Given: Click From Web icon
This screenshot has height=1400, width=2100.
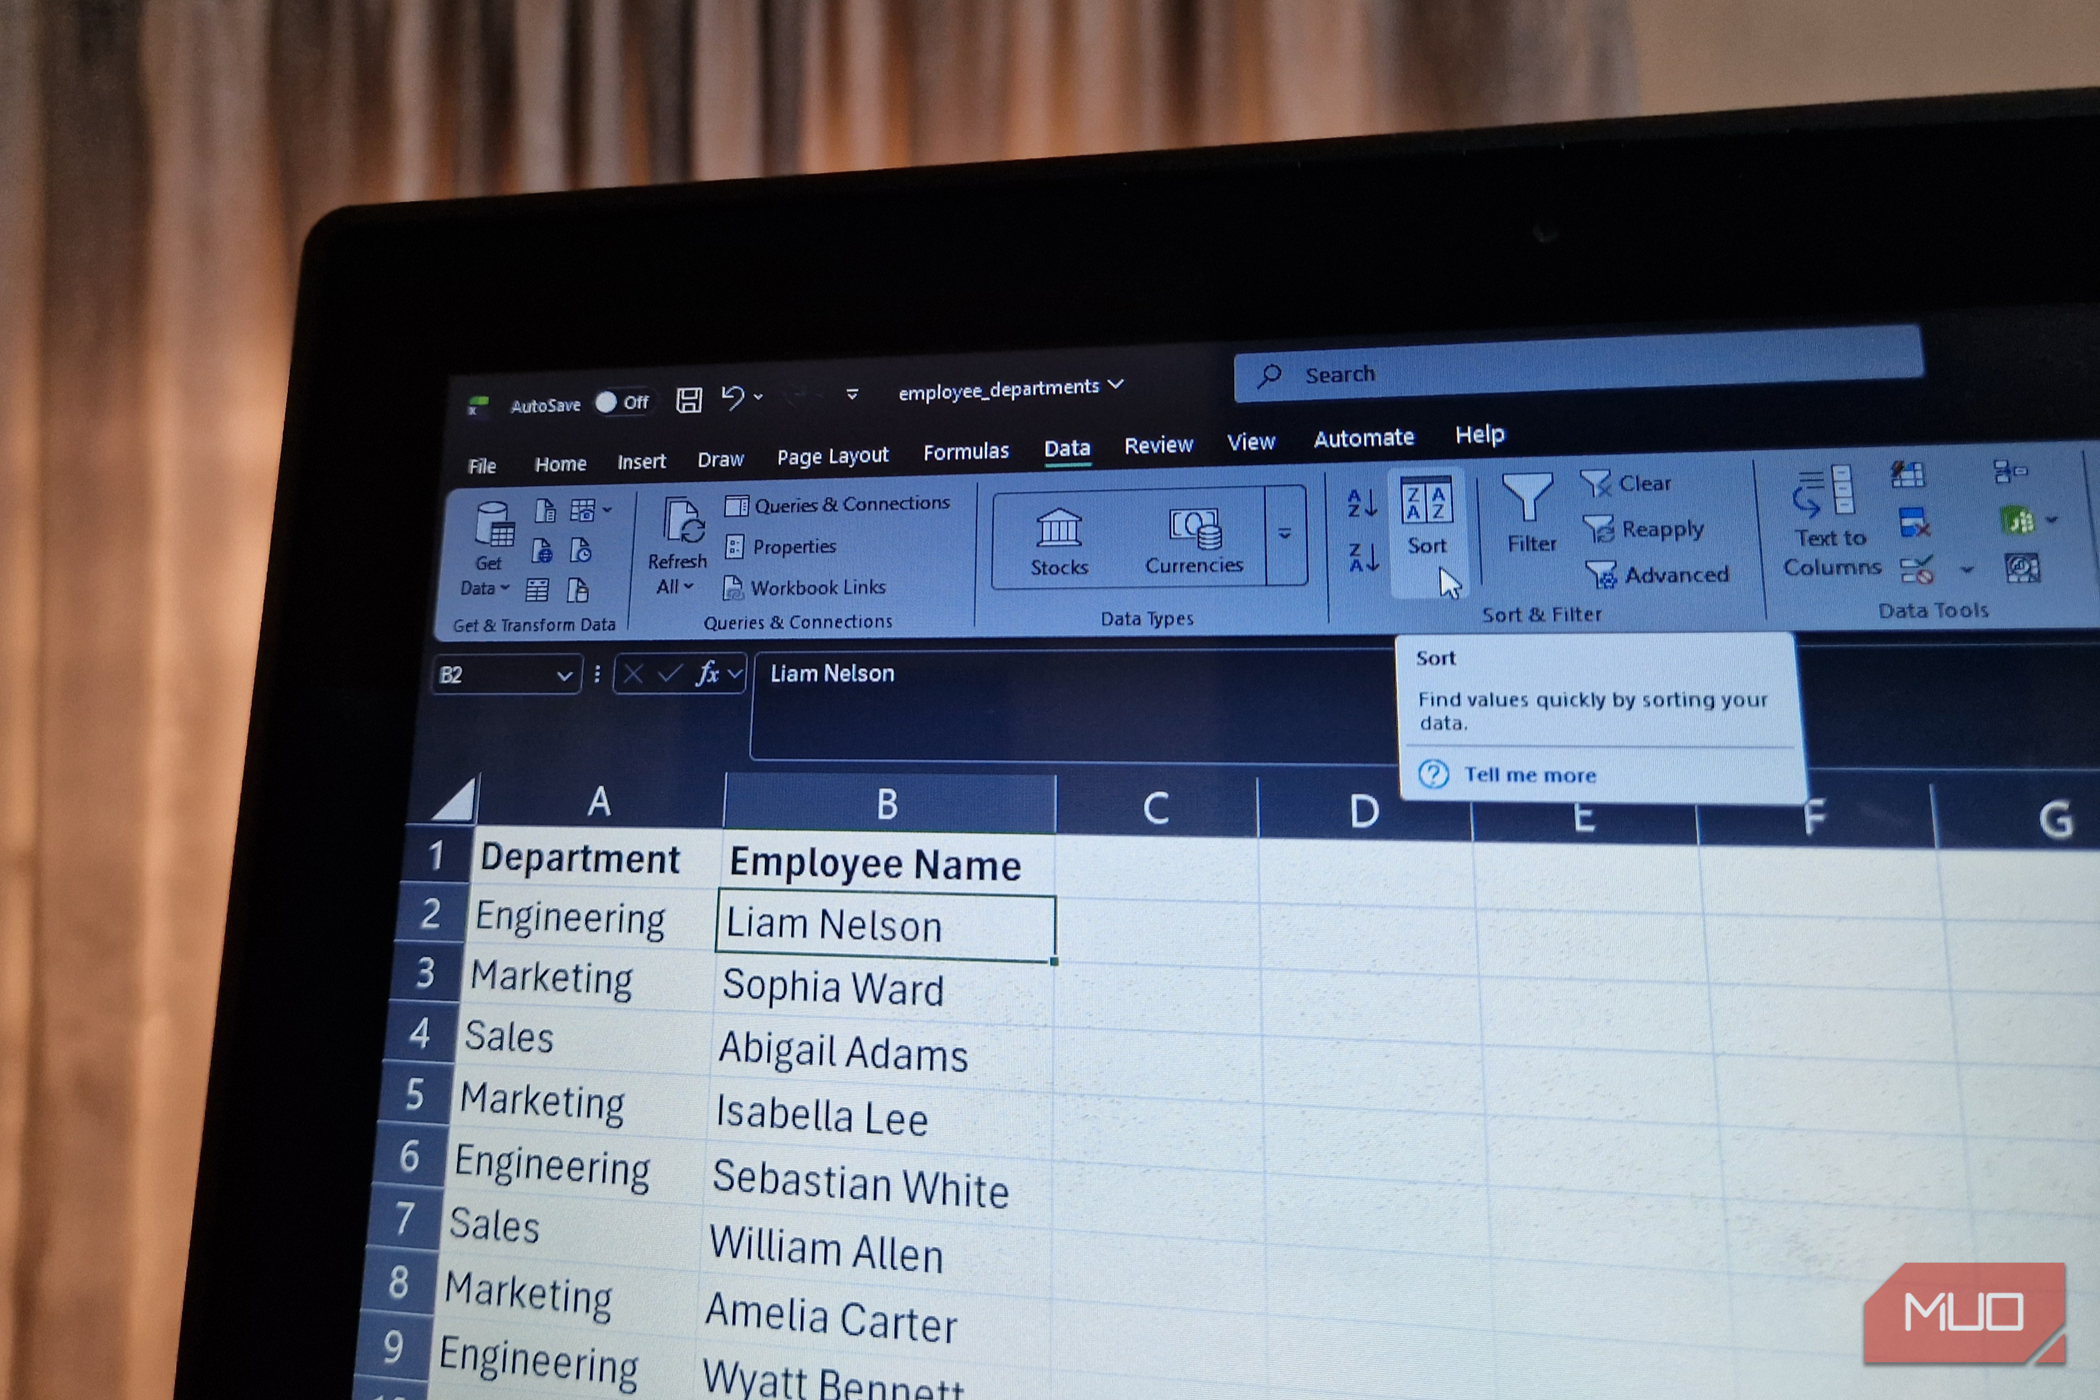Looking at the screenshot, I should click(541, 550).
